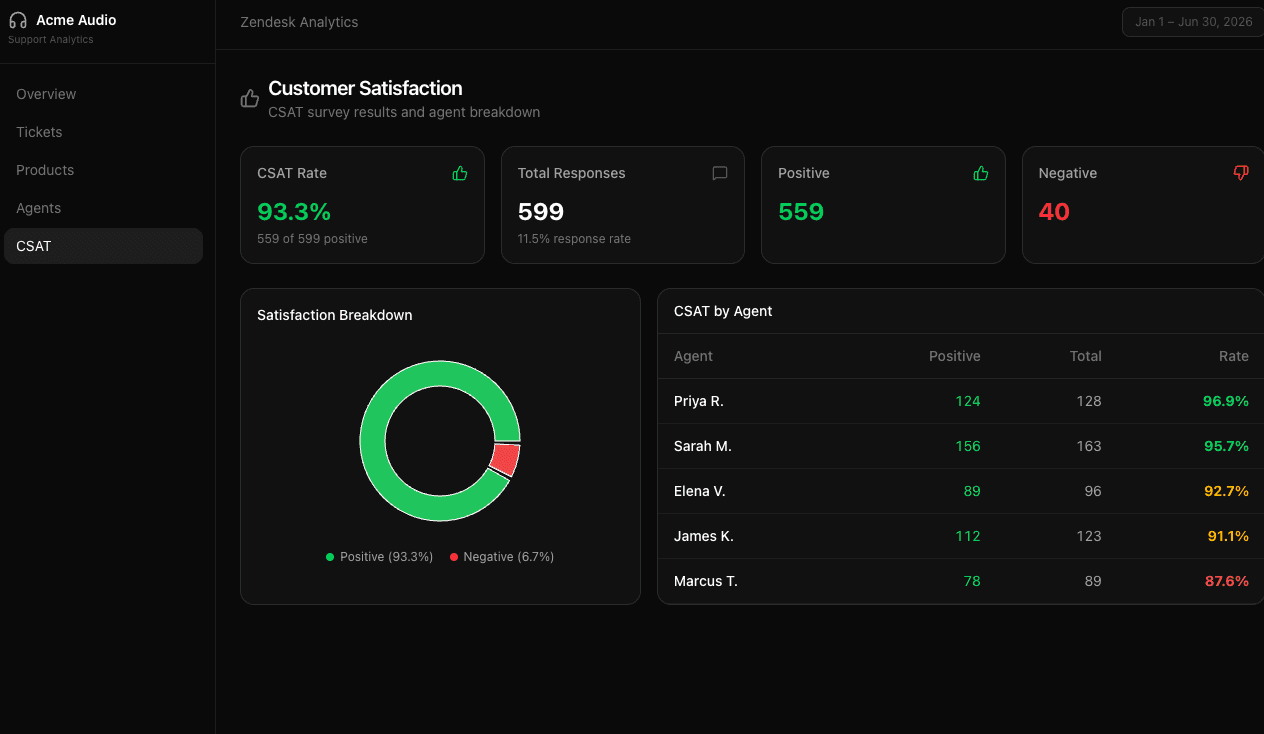Click the headphones logo for Acme Audio
Image resolution: width=1264 pixels, height=734 pixels.
tap(18, 20)
